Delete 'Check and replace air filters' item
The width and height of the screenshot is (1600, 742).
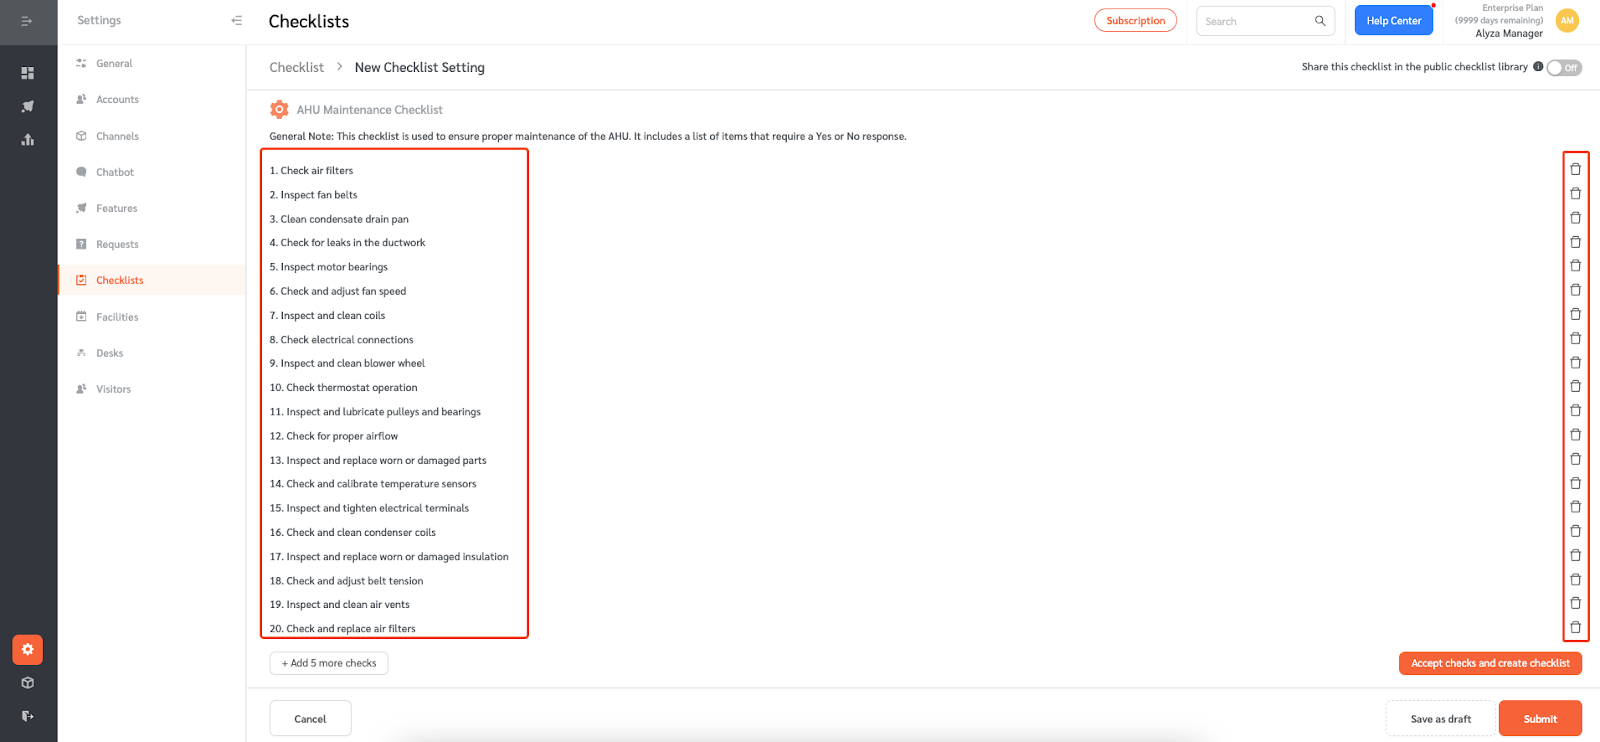[x=1575, y=627]
